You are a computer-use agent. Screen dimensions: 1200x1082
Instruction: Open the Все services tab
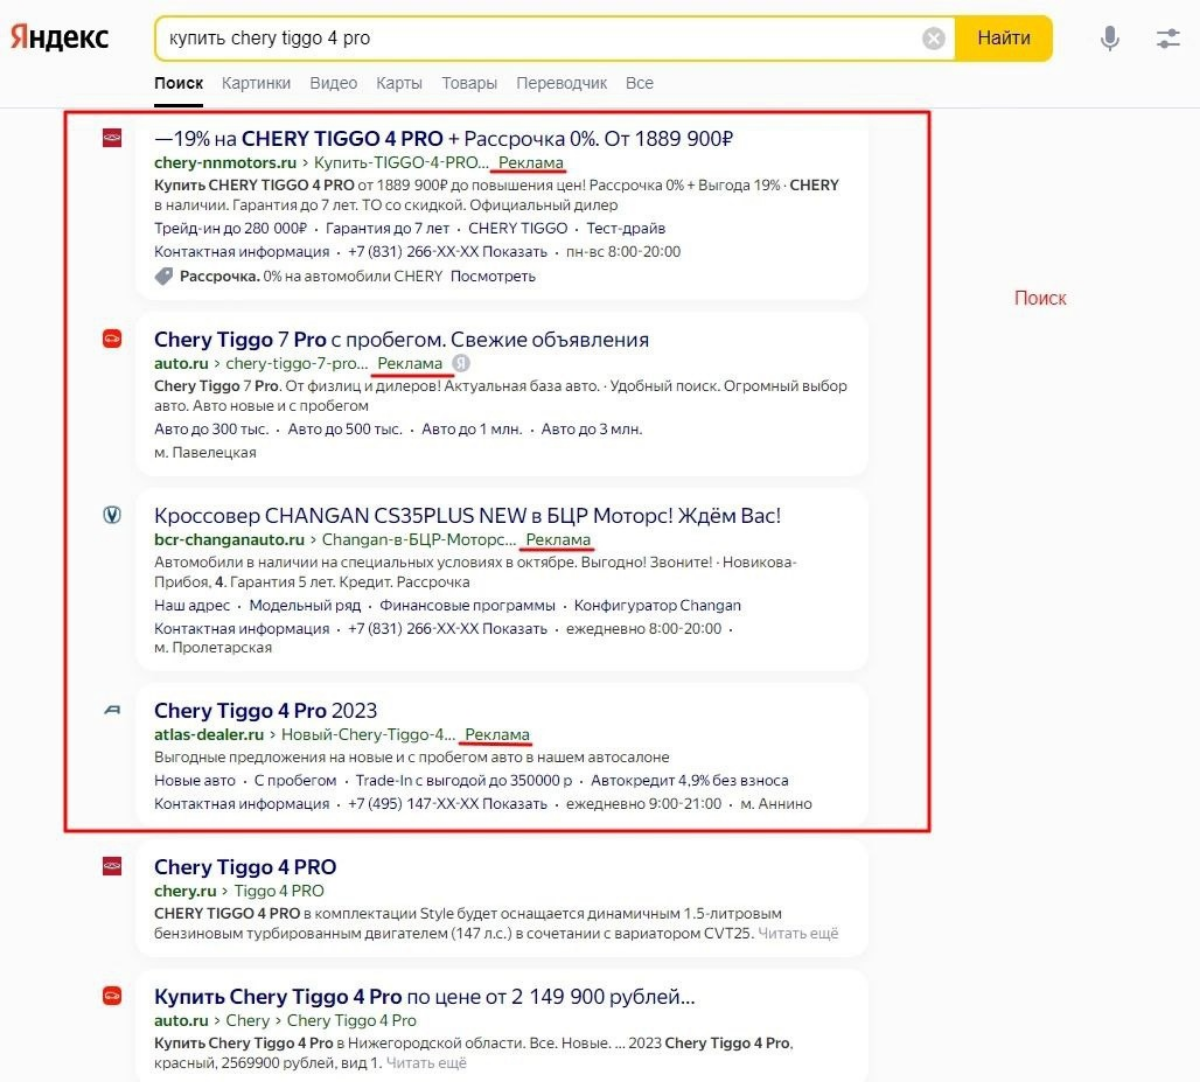point(639,83)
